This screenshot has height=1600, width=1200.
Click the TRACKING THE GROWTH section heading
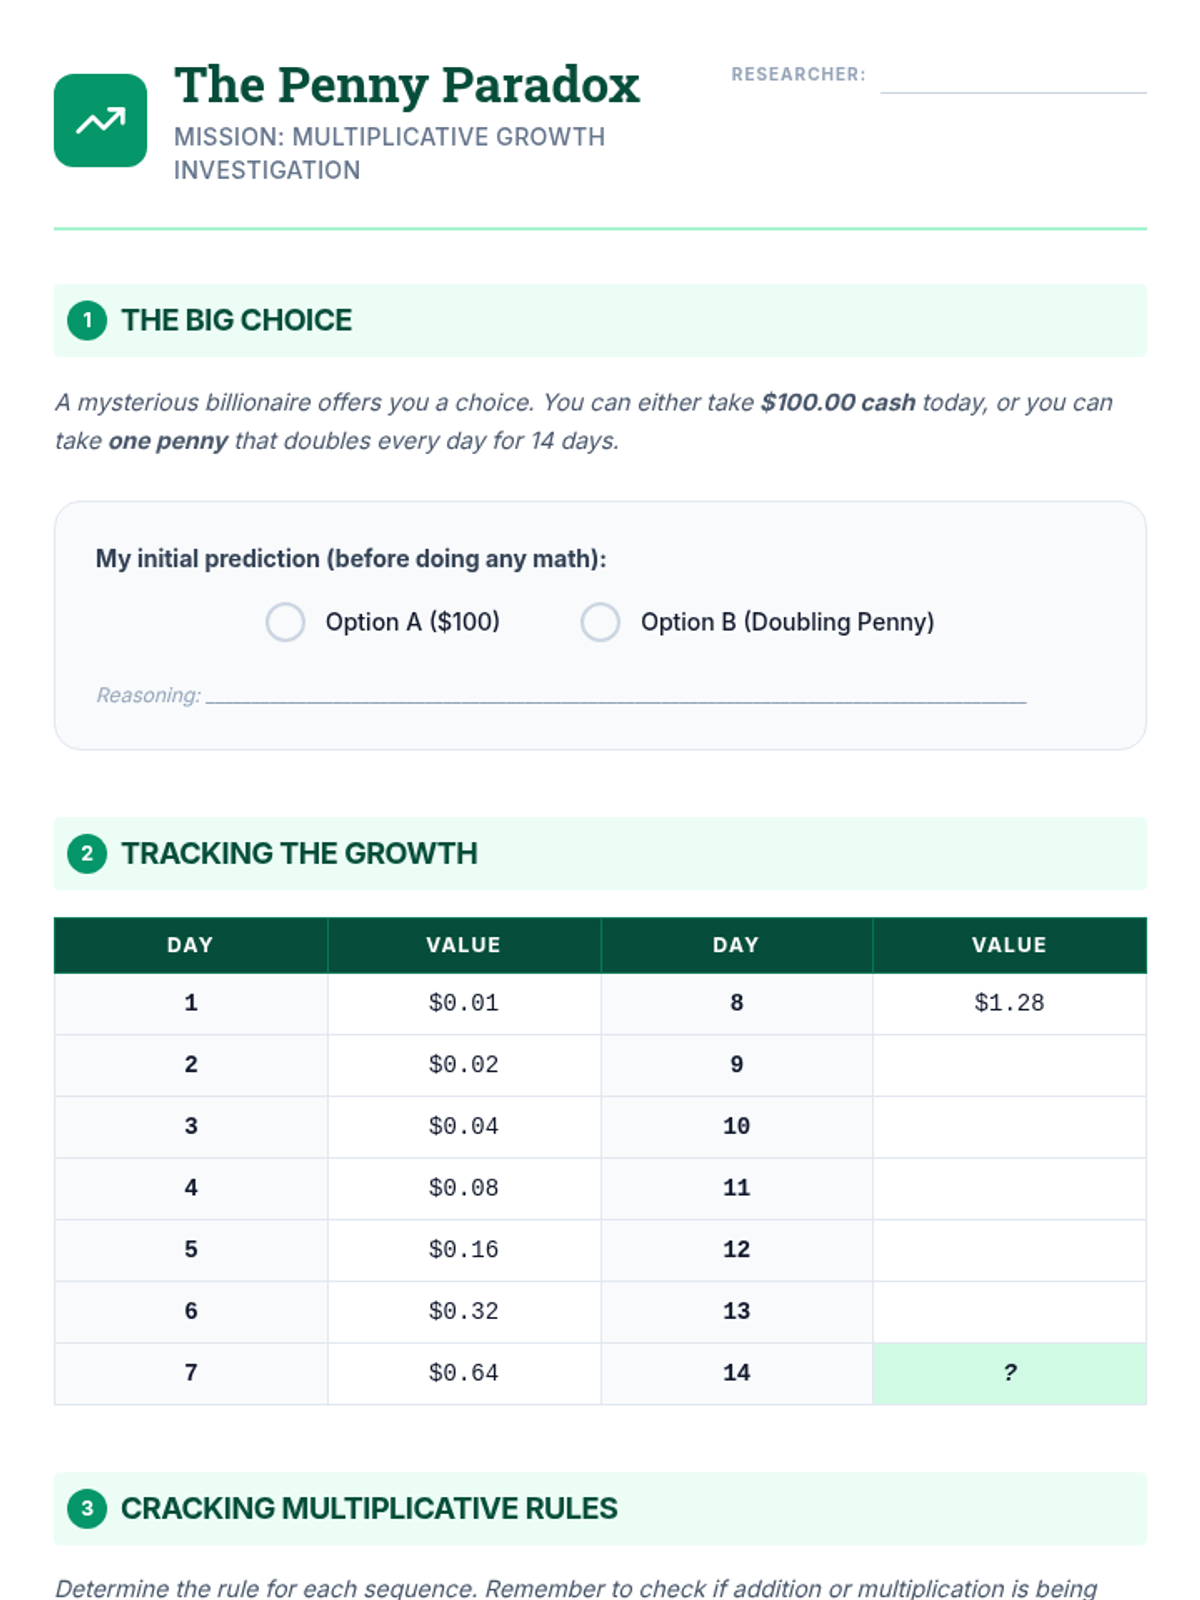[x=299, y=853]
